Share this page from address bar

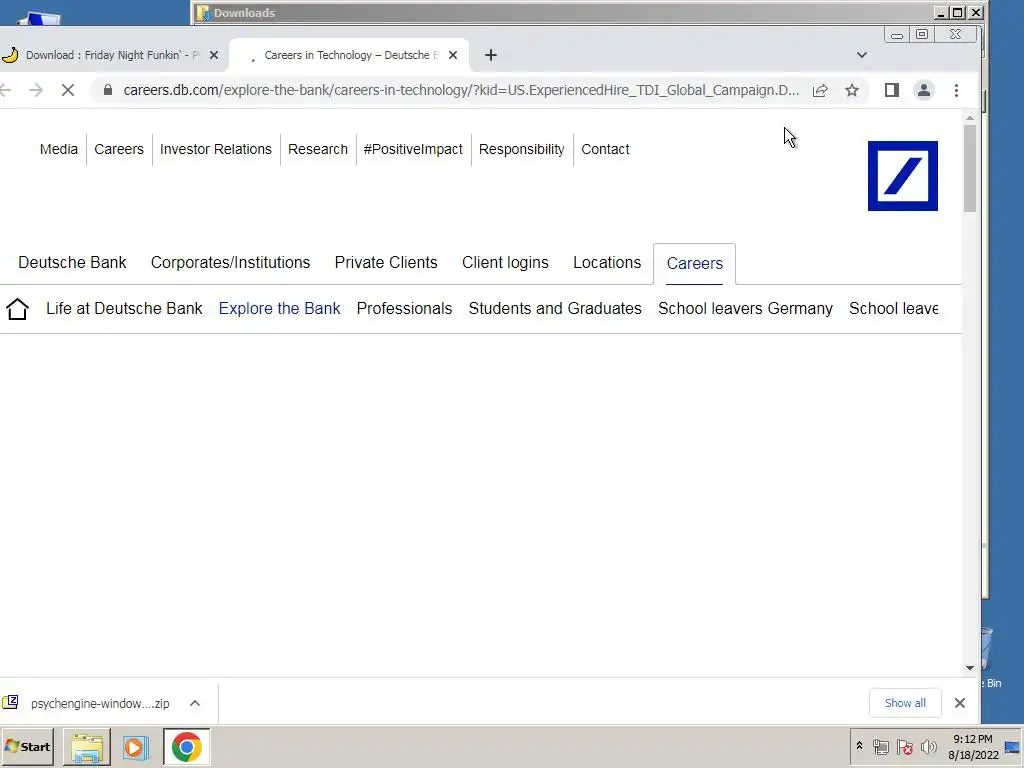(820, 90)
